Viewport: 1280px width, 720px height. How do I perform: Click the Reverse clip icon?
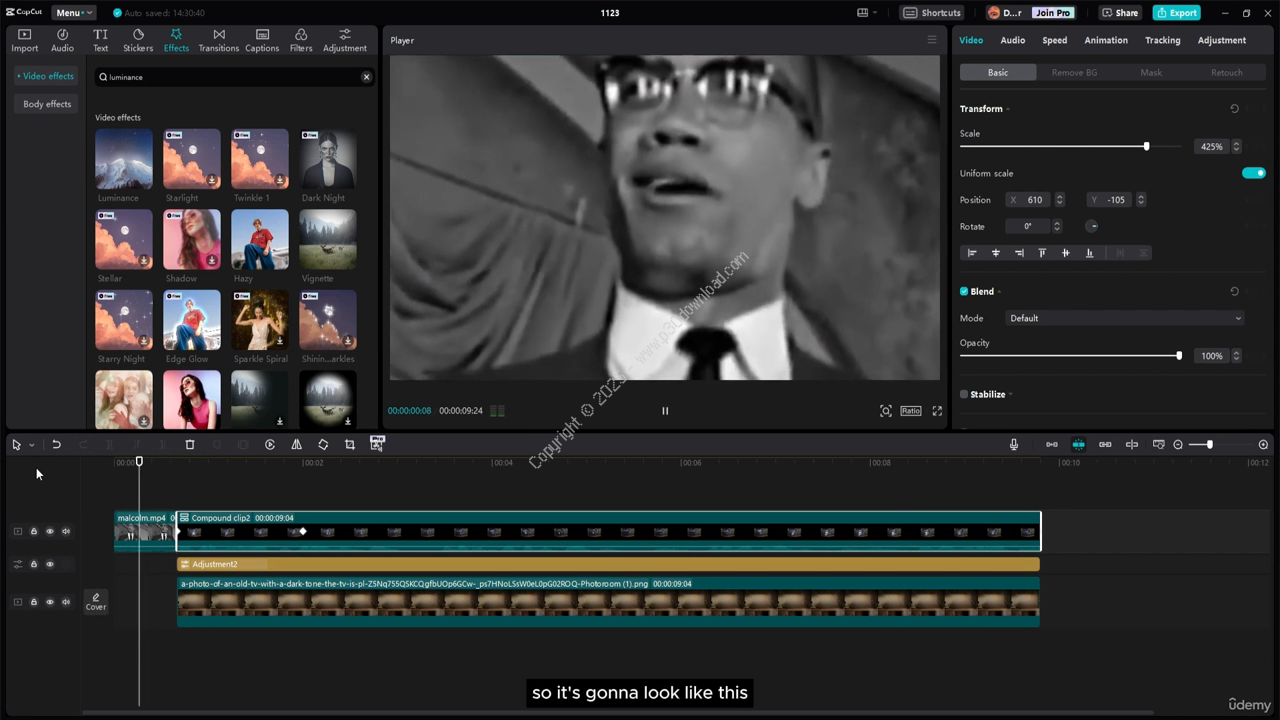(270, 445)
